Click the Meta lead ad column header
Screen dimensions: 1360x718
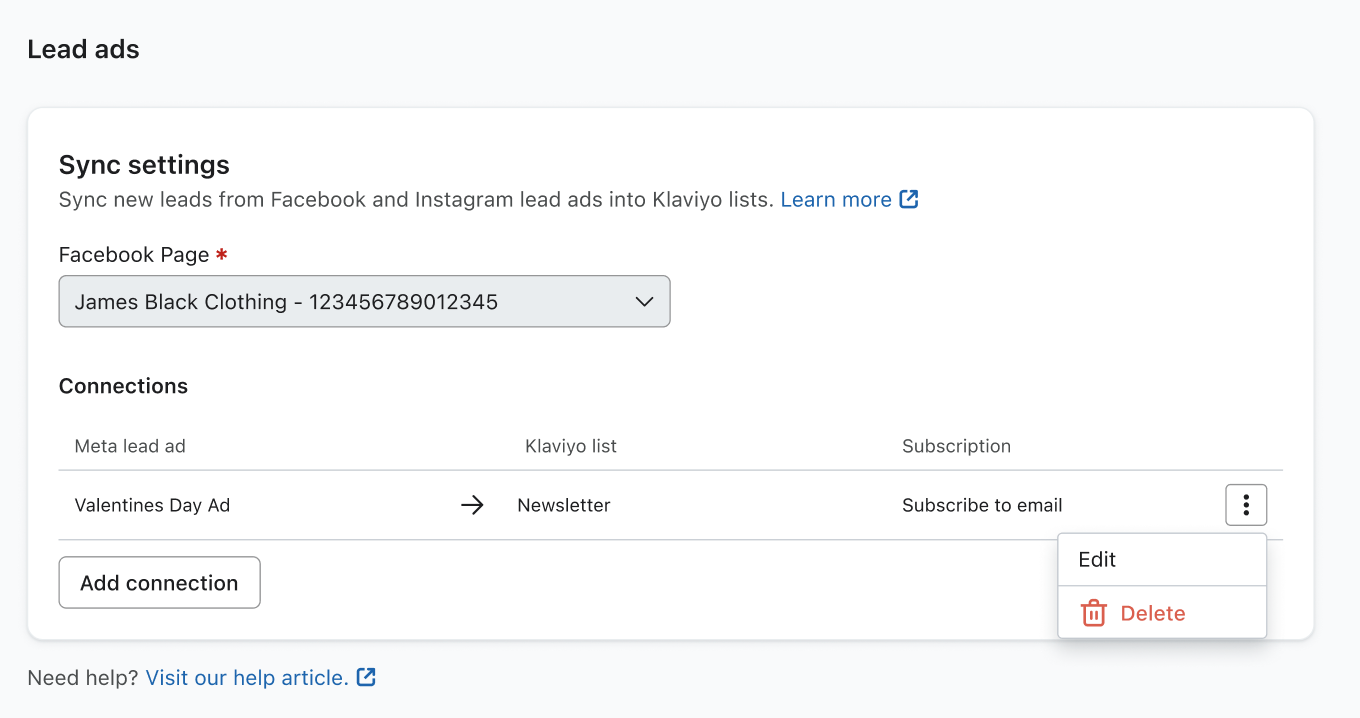coord(130,446)
